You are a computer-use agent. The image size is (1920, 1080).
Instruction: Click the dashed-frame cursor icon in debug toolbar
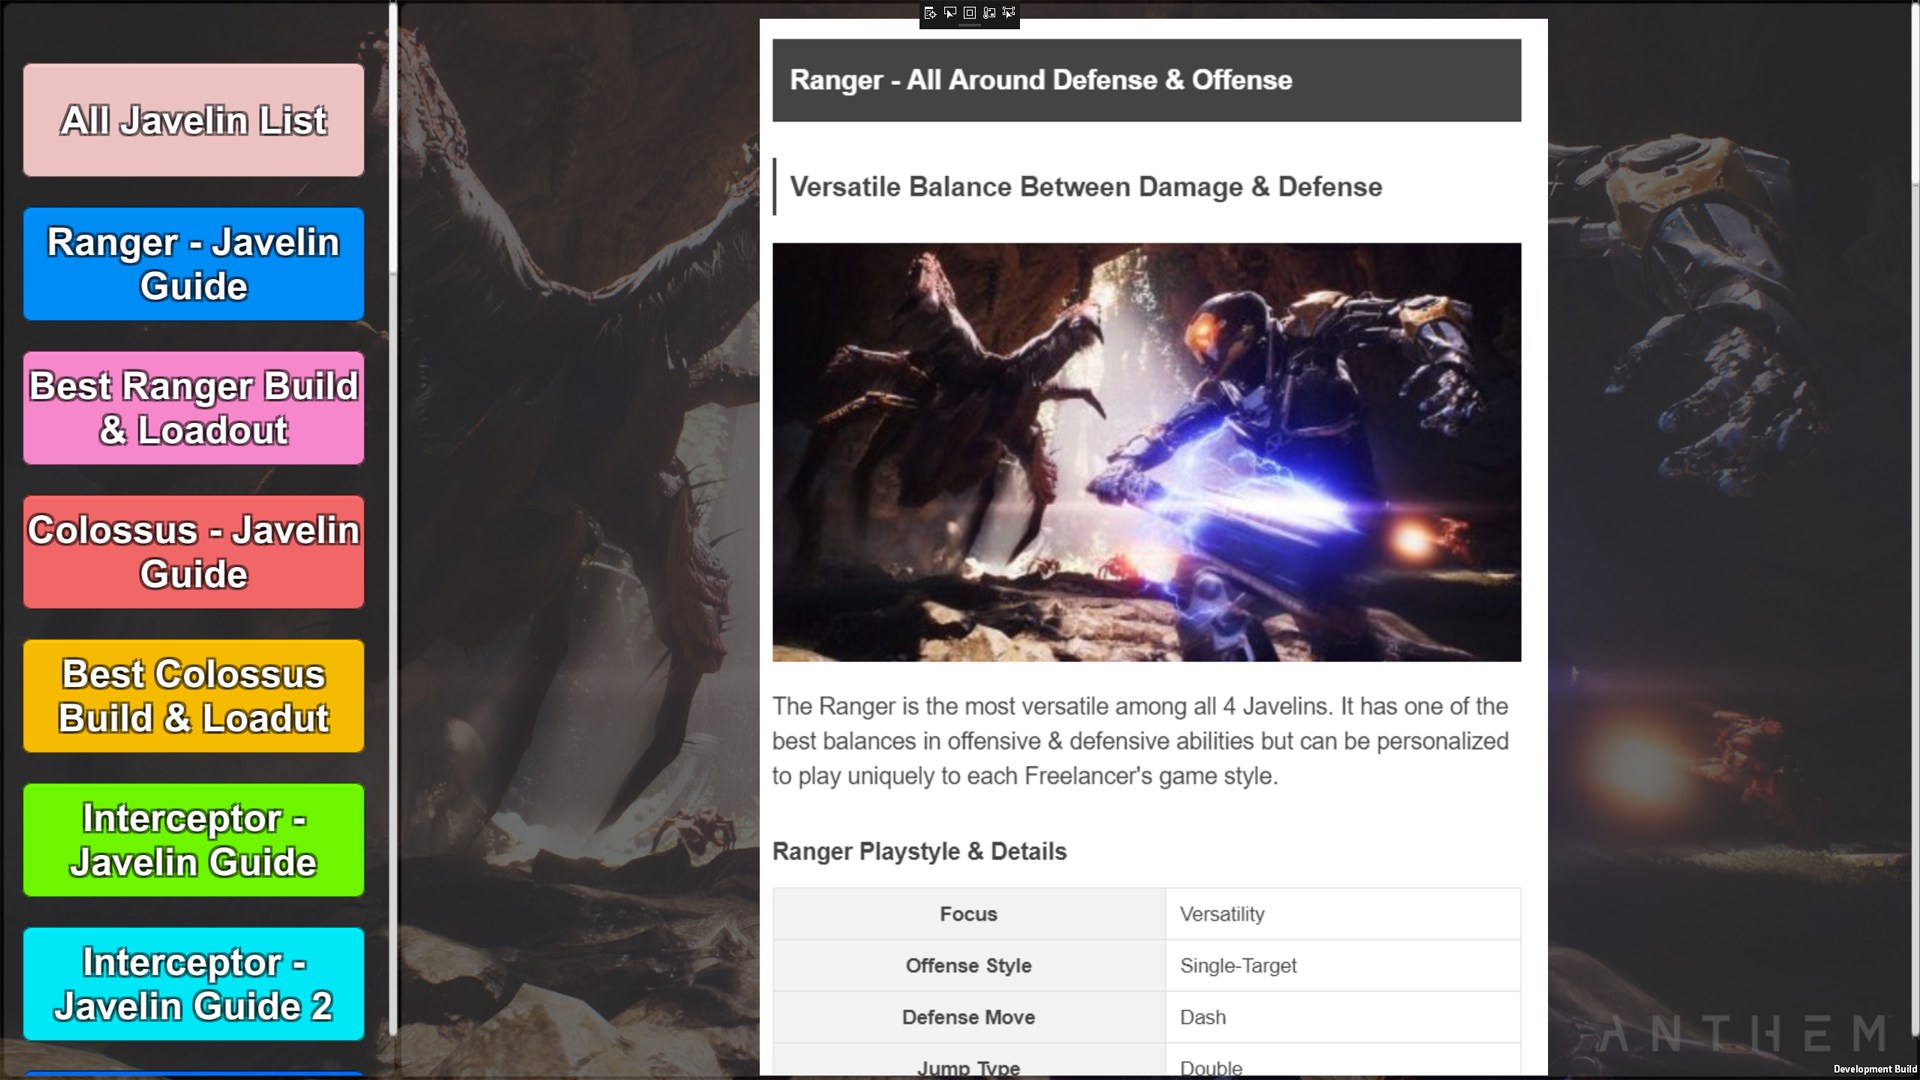point(1008,13)
